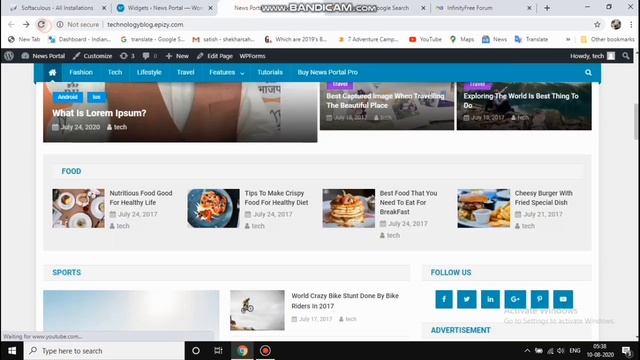Open Tech menu item
Image resolution: width=640 pixels, height=360 pixels.
click(115, 72)
